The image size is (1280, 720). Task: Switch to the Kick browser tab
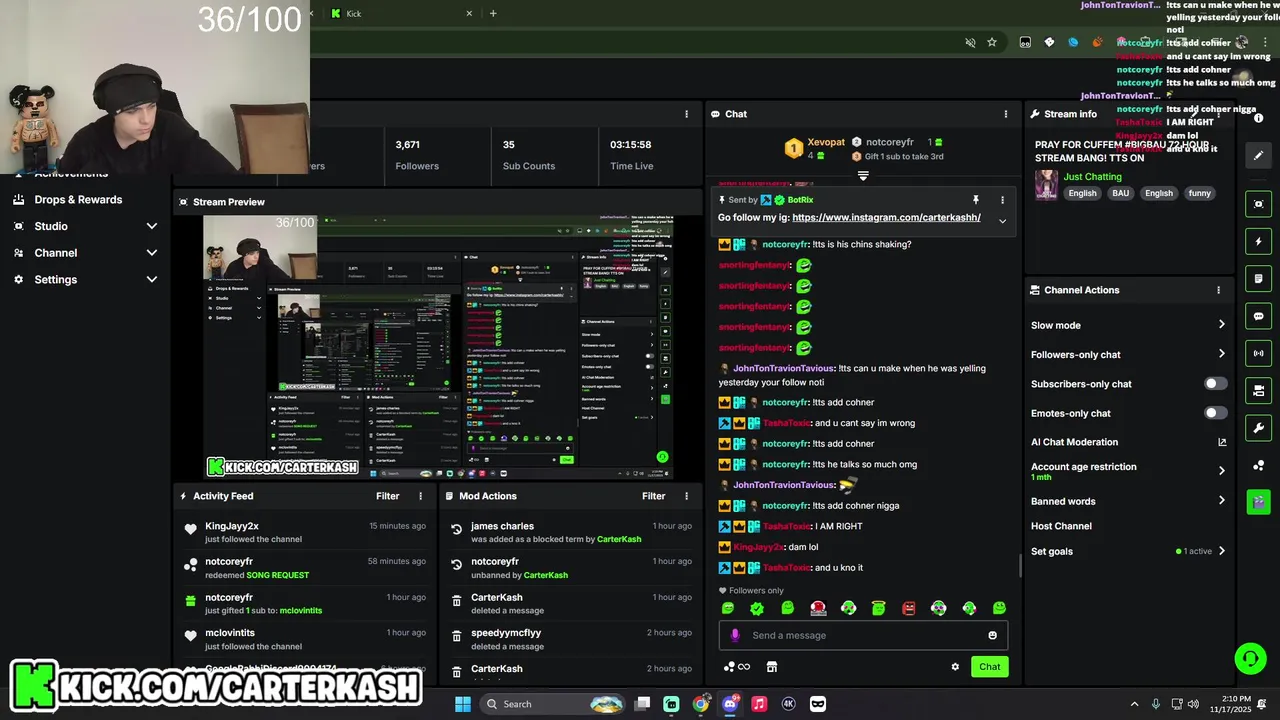tap(400, 13)
